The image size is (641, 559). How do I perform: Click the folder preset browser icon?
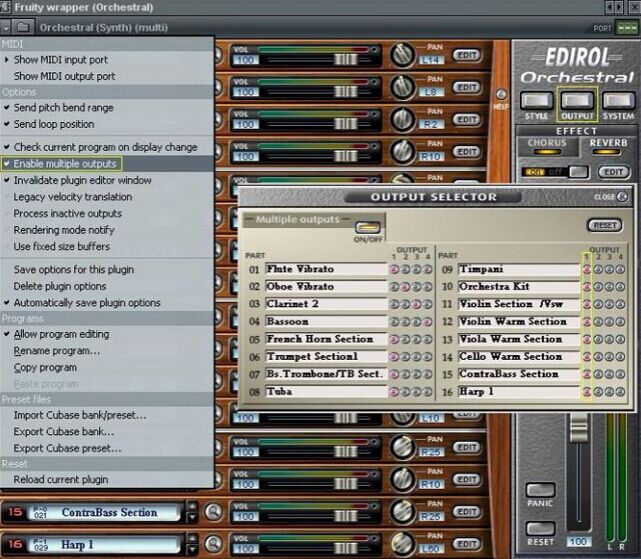[x=23, y=27]
